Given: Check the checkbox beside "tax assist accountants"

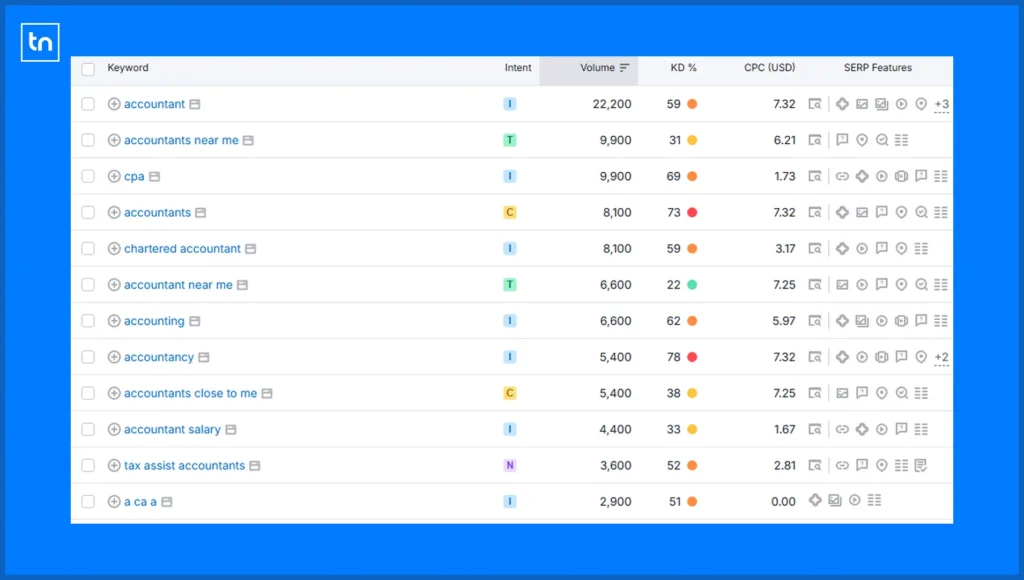Looking at the screenshot, I should [x=88, y=465].
